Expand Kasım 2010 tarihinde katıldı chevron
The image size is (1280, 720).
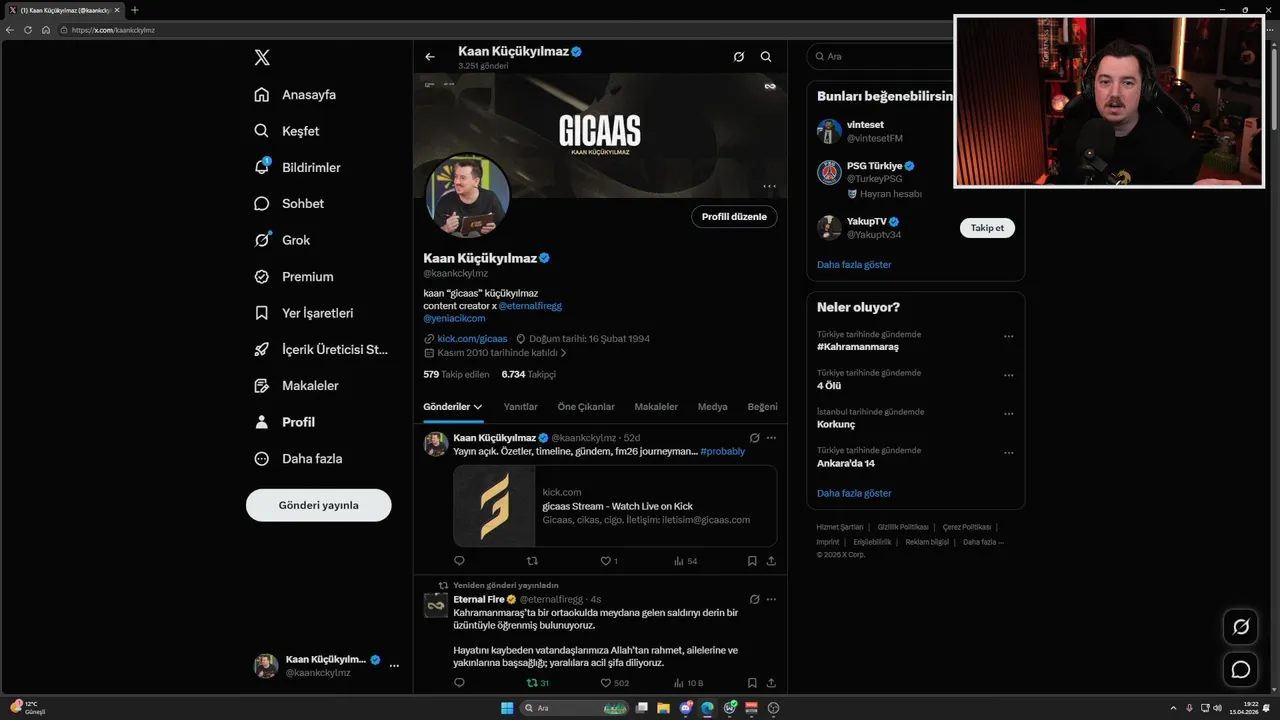pos(564,353)
